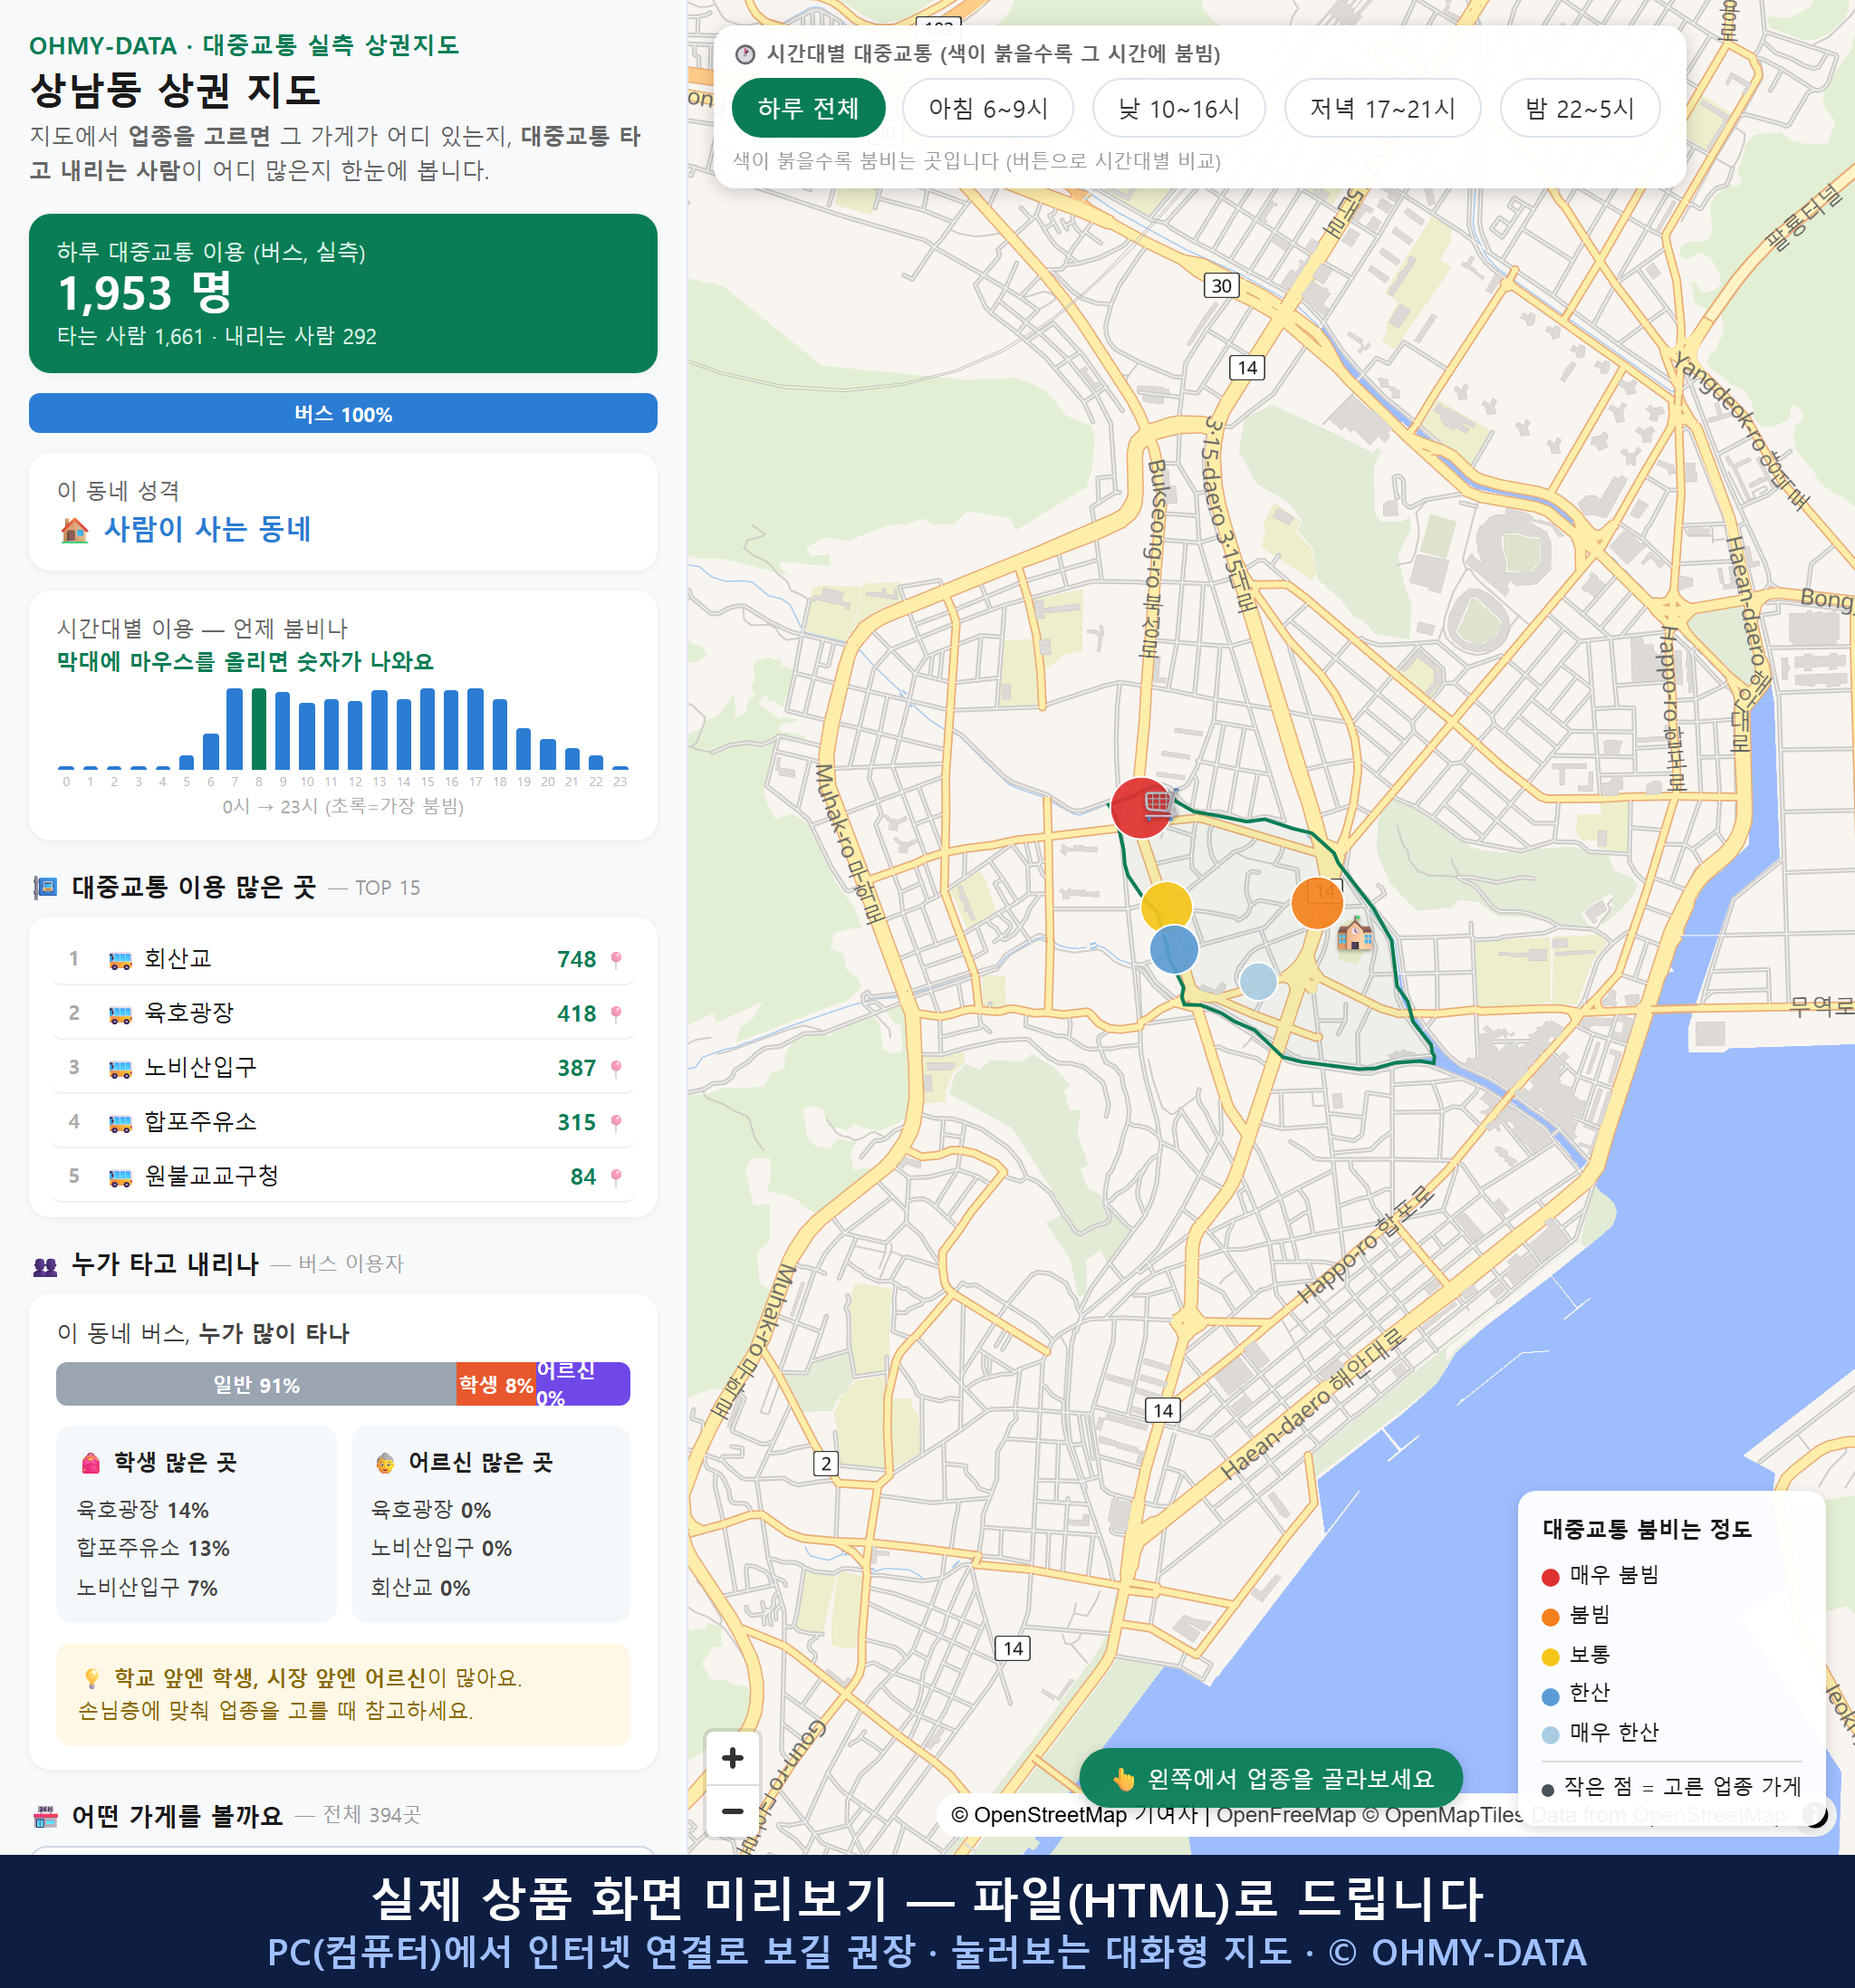
Task: Click 회산교 0% under 어르신 많은 곳
Action: click(x=420, y=1588)
